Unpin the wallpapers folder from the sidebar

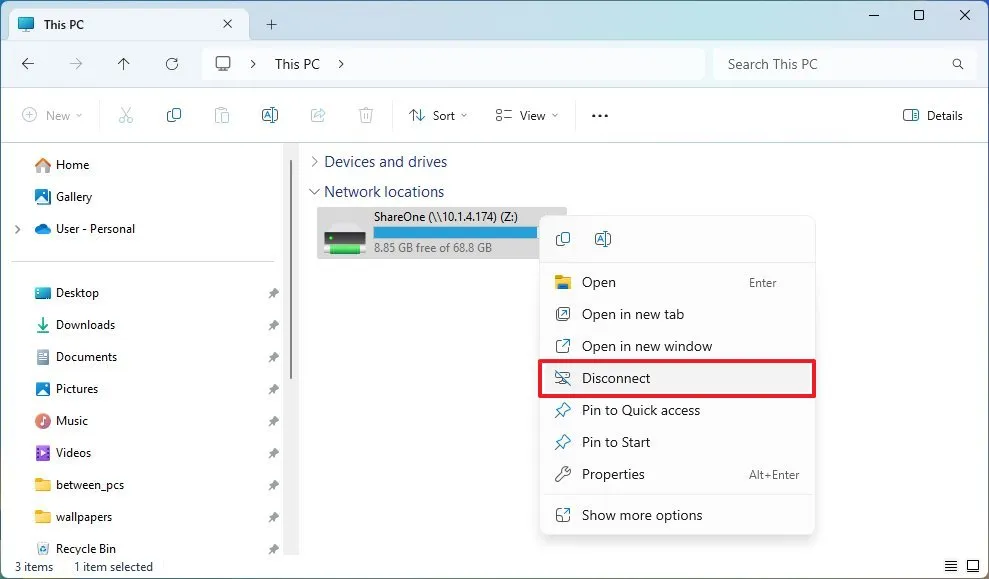(x=273, y=517)
